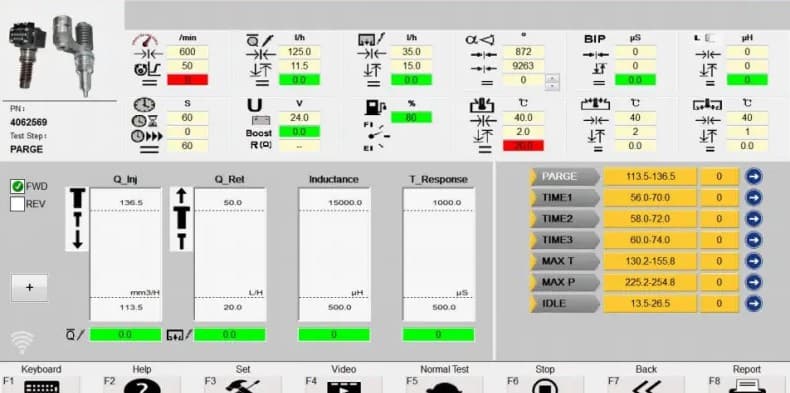The width and height of the screenshot is (790, 393).
Task: Edit the 872 angle field
Action: coord(523,52)
